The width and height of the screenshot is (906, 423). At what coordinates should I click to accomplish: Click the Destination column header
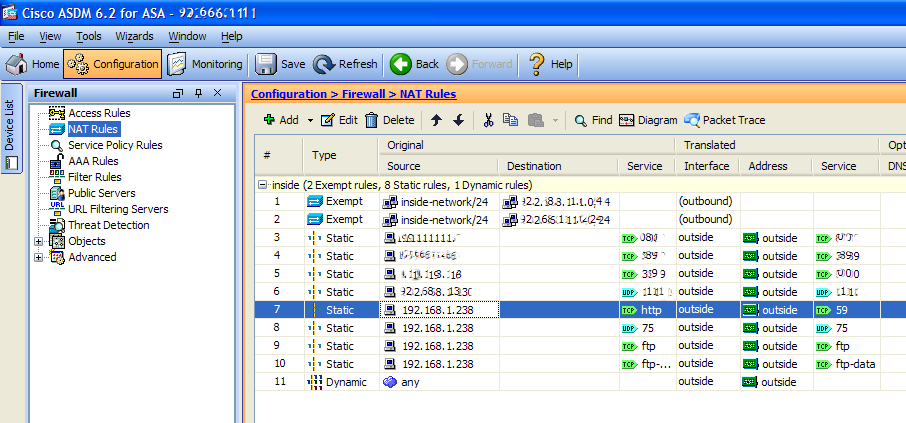[558, 166]
